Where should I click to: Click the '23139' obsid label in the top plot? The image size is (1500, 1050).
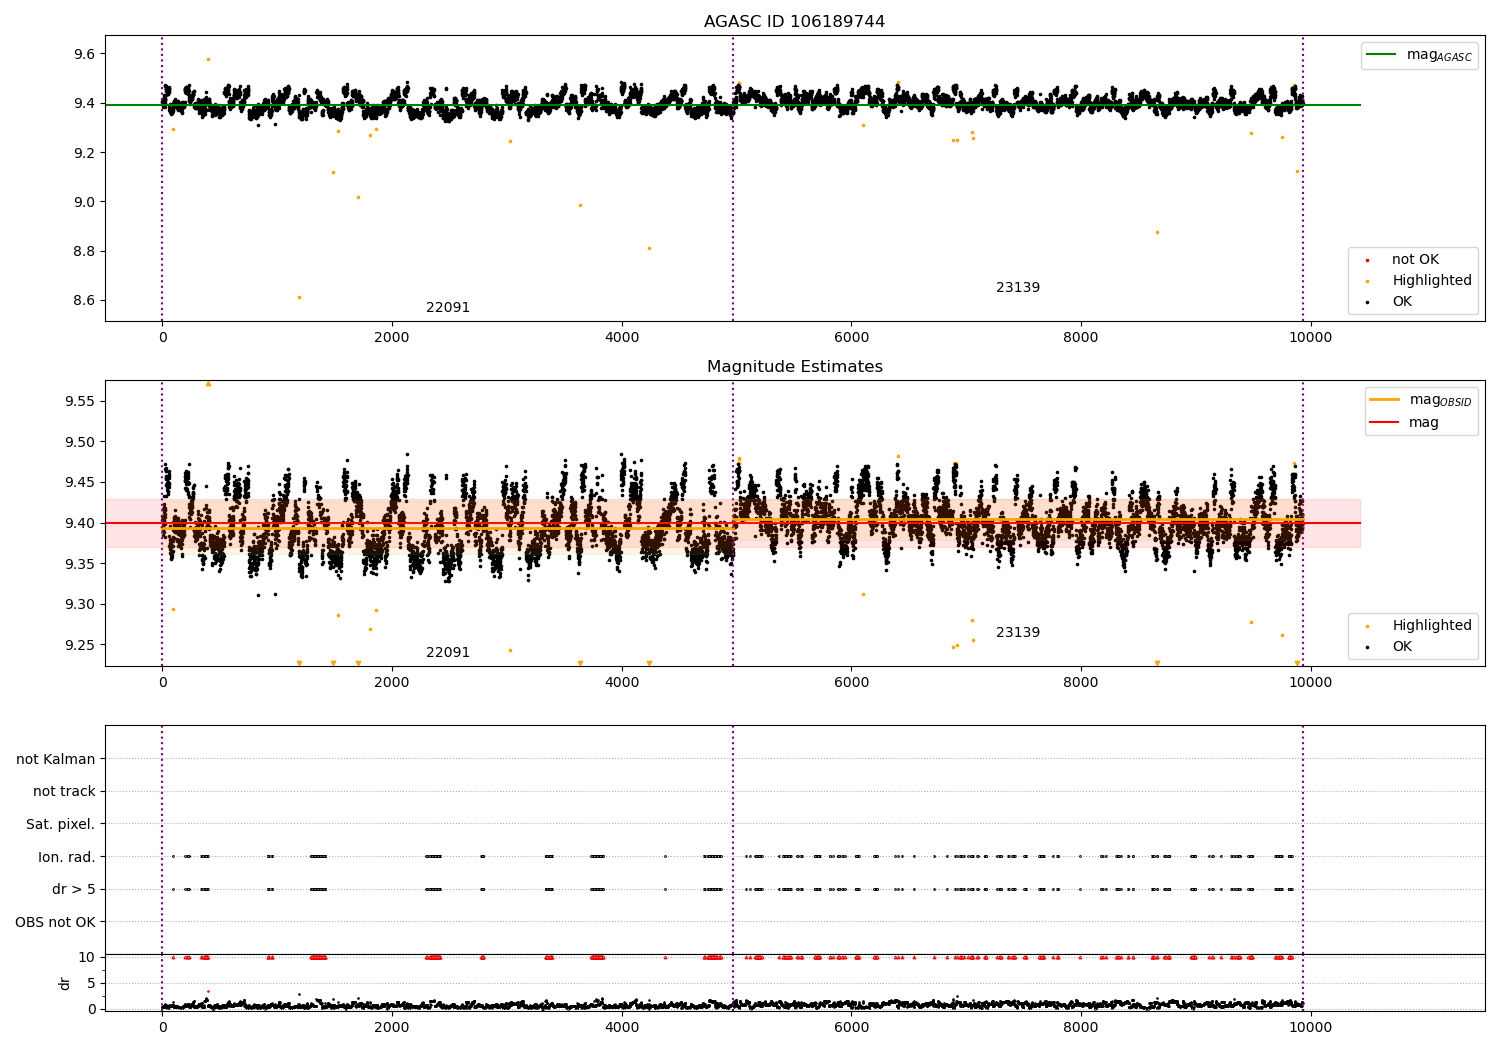[1018, 288]
